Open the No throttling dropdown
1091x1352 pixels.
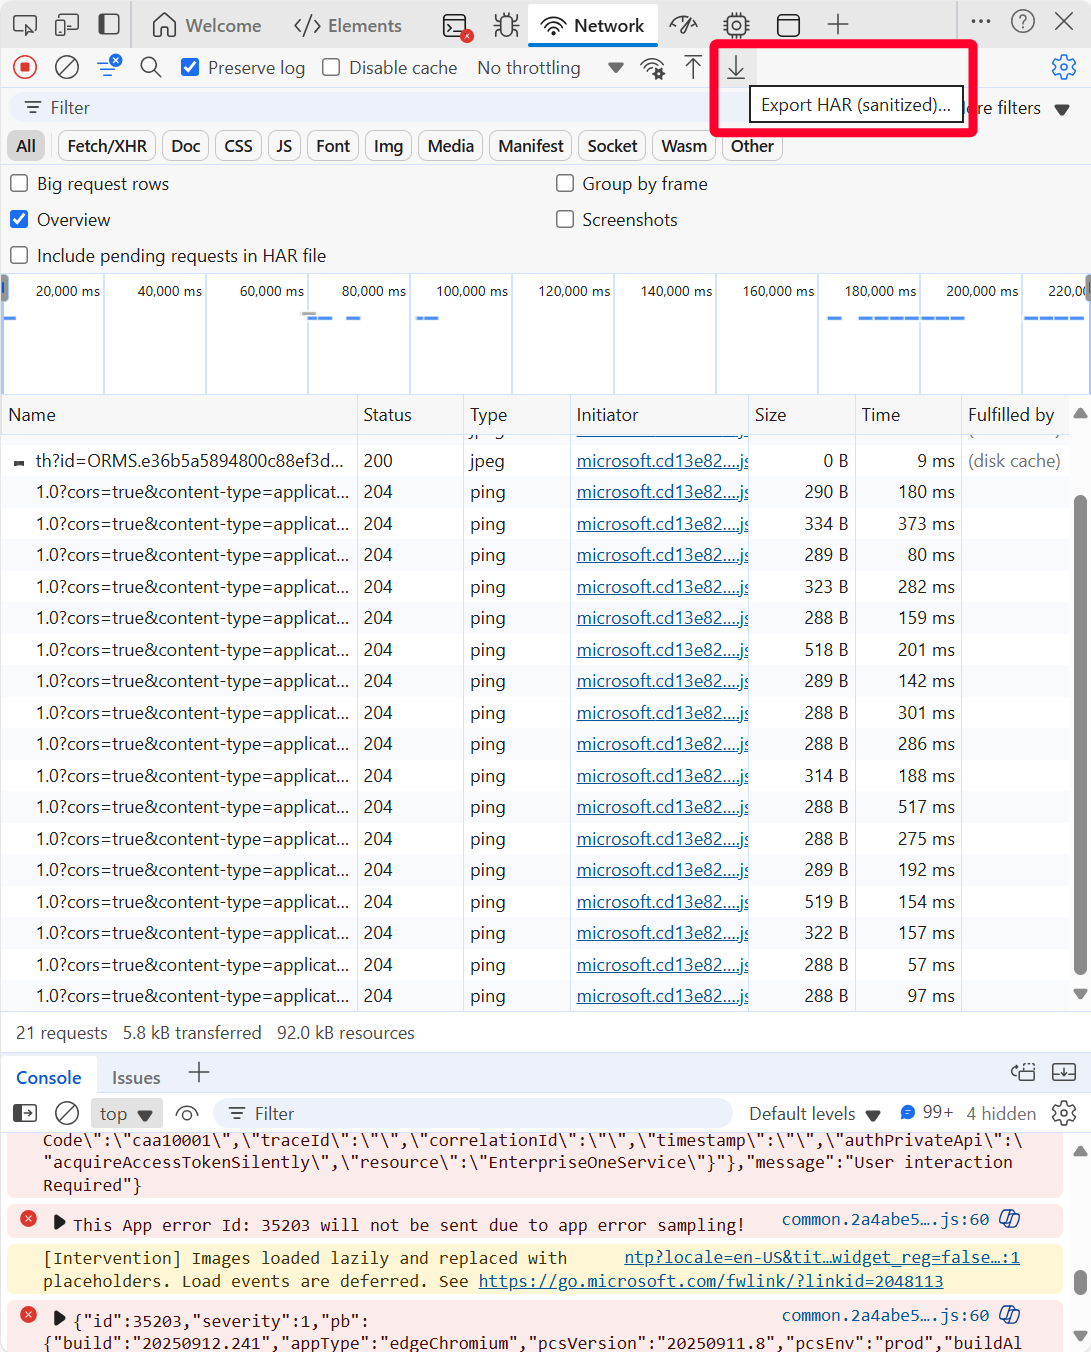tap(550, 67)
